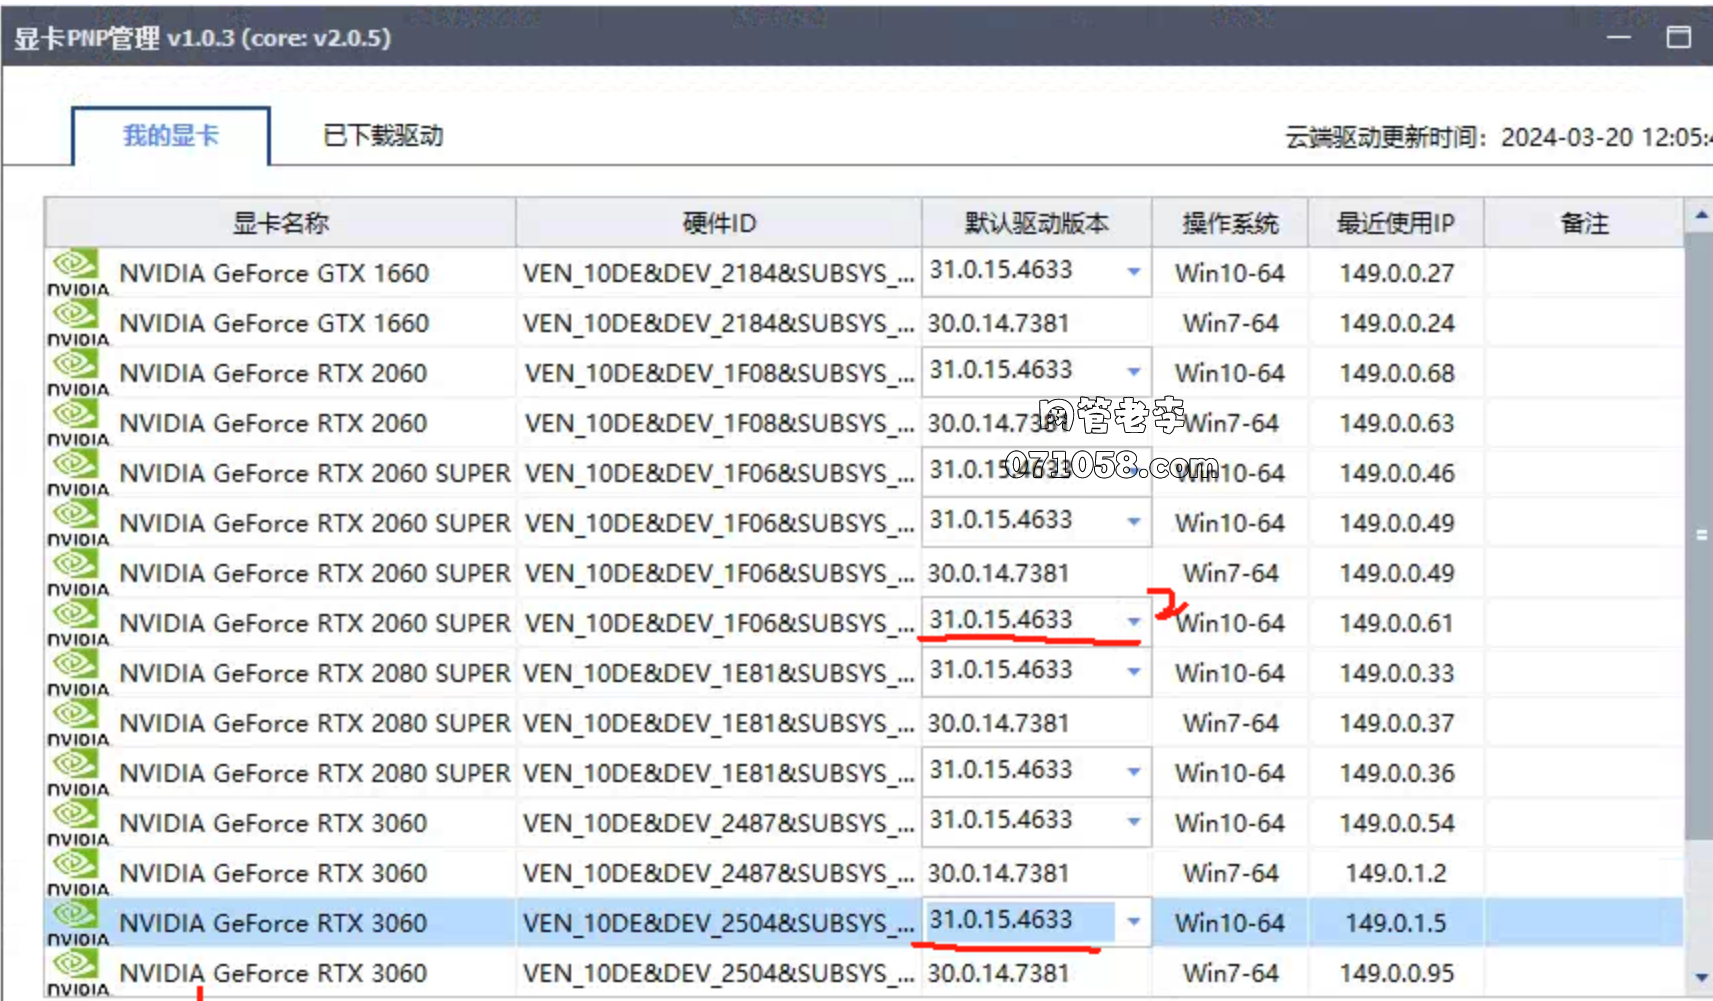Click the 备注 cell in row 149.0.0.27

tap(1584, 272)
